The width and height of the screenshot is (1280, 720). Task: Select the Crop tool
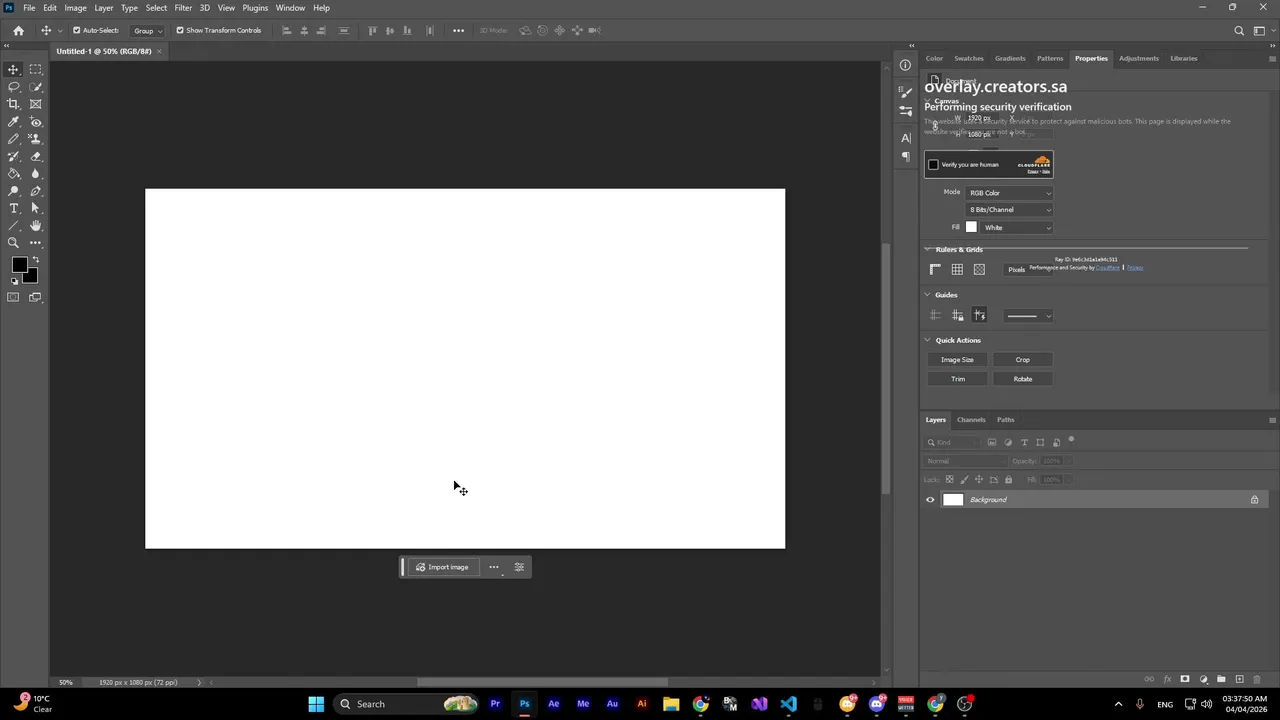click(14, 104)
